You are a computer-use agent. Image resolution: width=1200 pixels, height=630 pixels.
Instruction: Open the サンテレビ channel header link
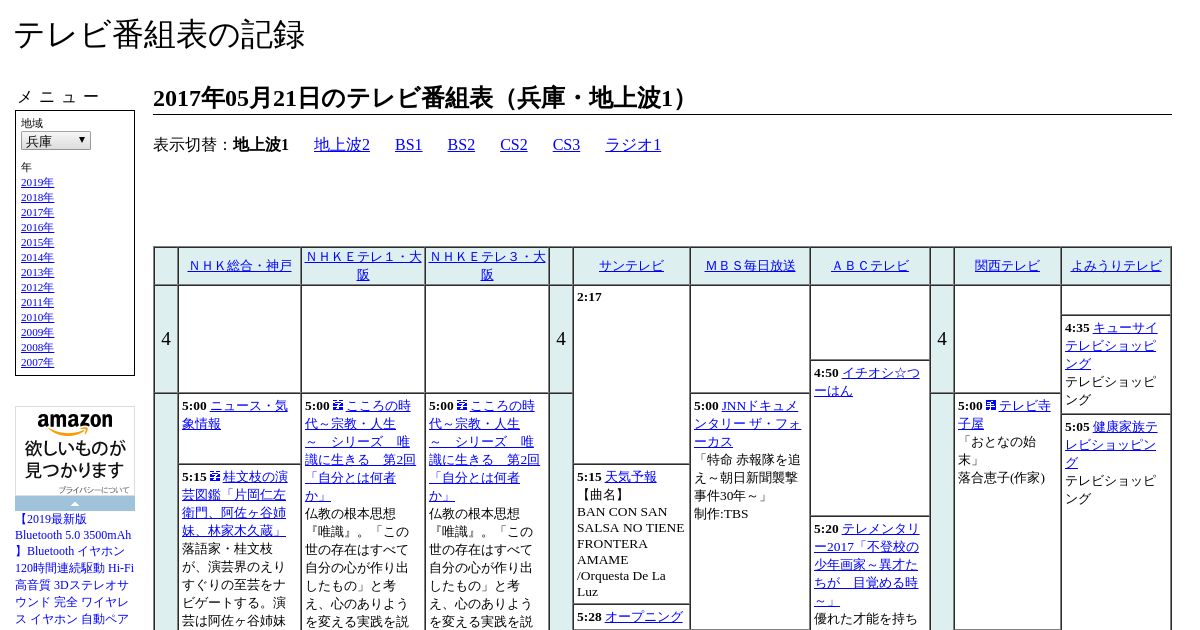tap(631, 266)
